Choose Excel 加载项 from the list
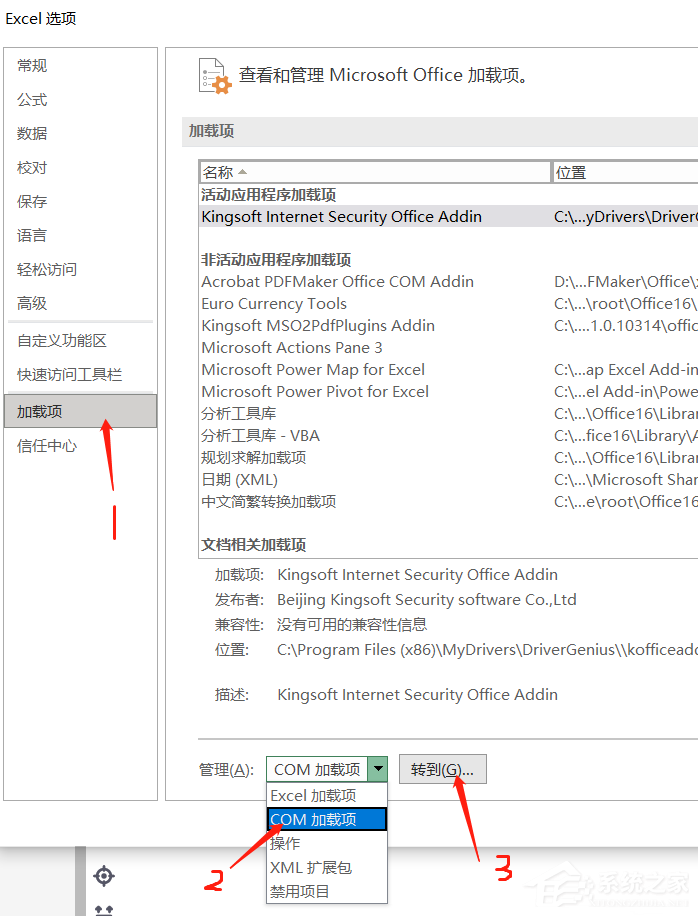This screenshot has width=698, height=916. pyautogui.click(x=327, y=796)
